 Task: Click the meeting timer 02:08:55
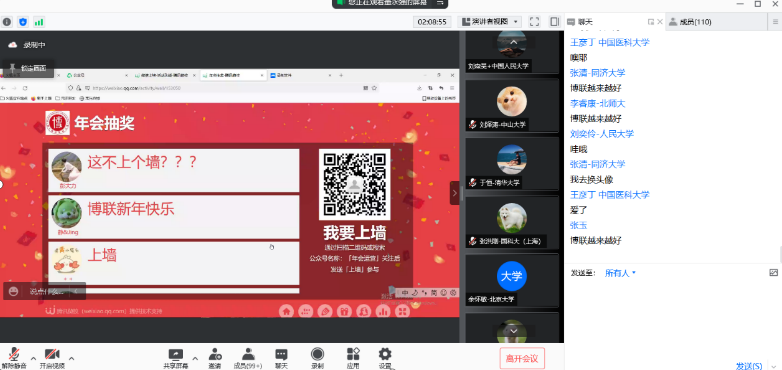432,22
